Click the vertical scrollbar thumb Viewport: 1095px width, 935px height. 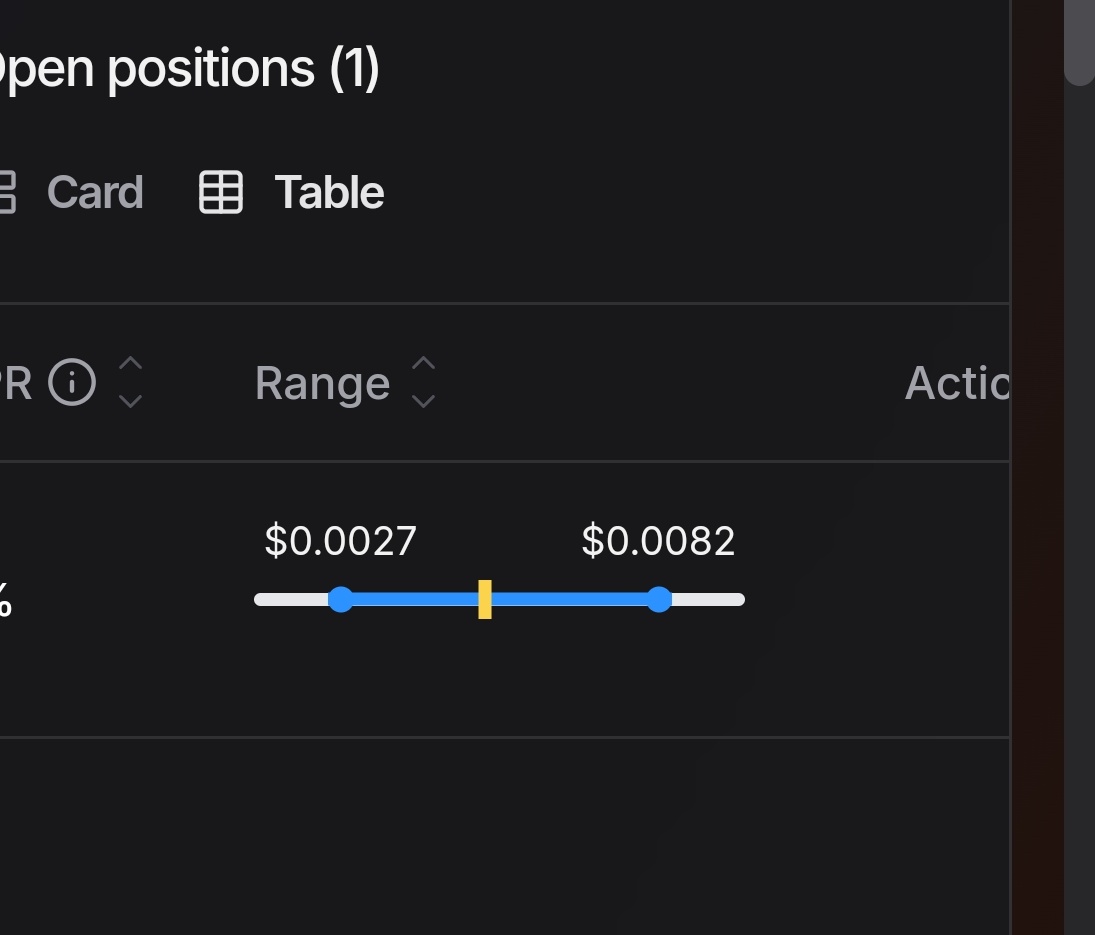coord(1080,42)
